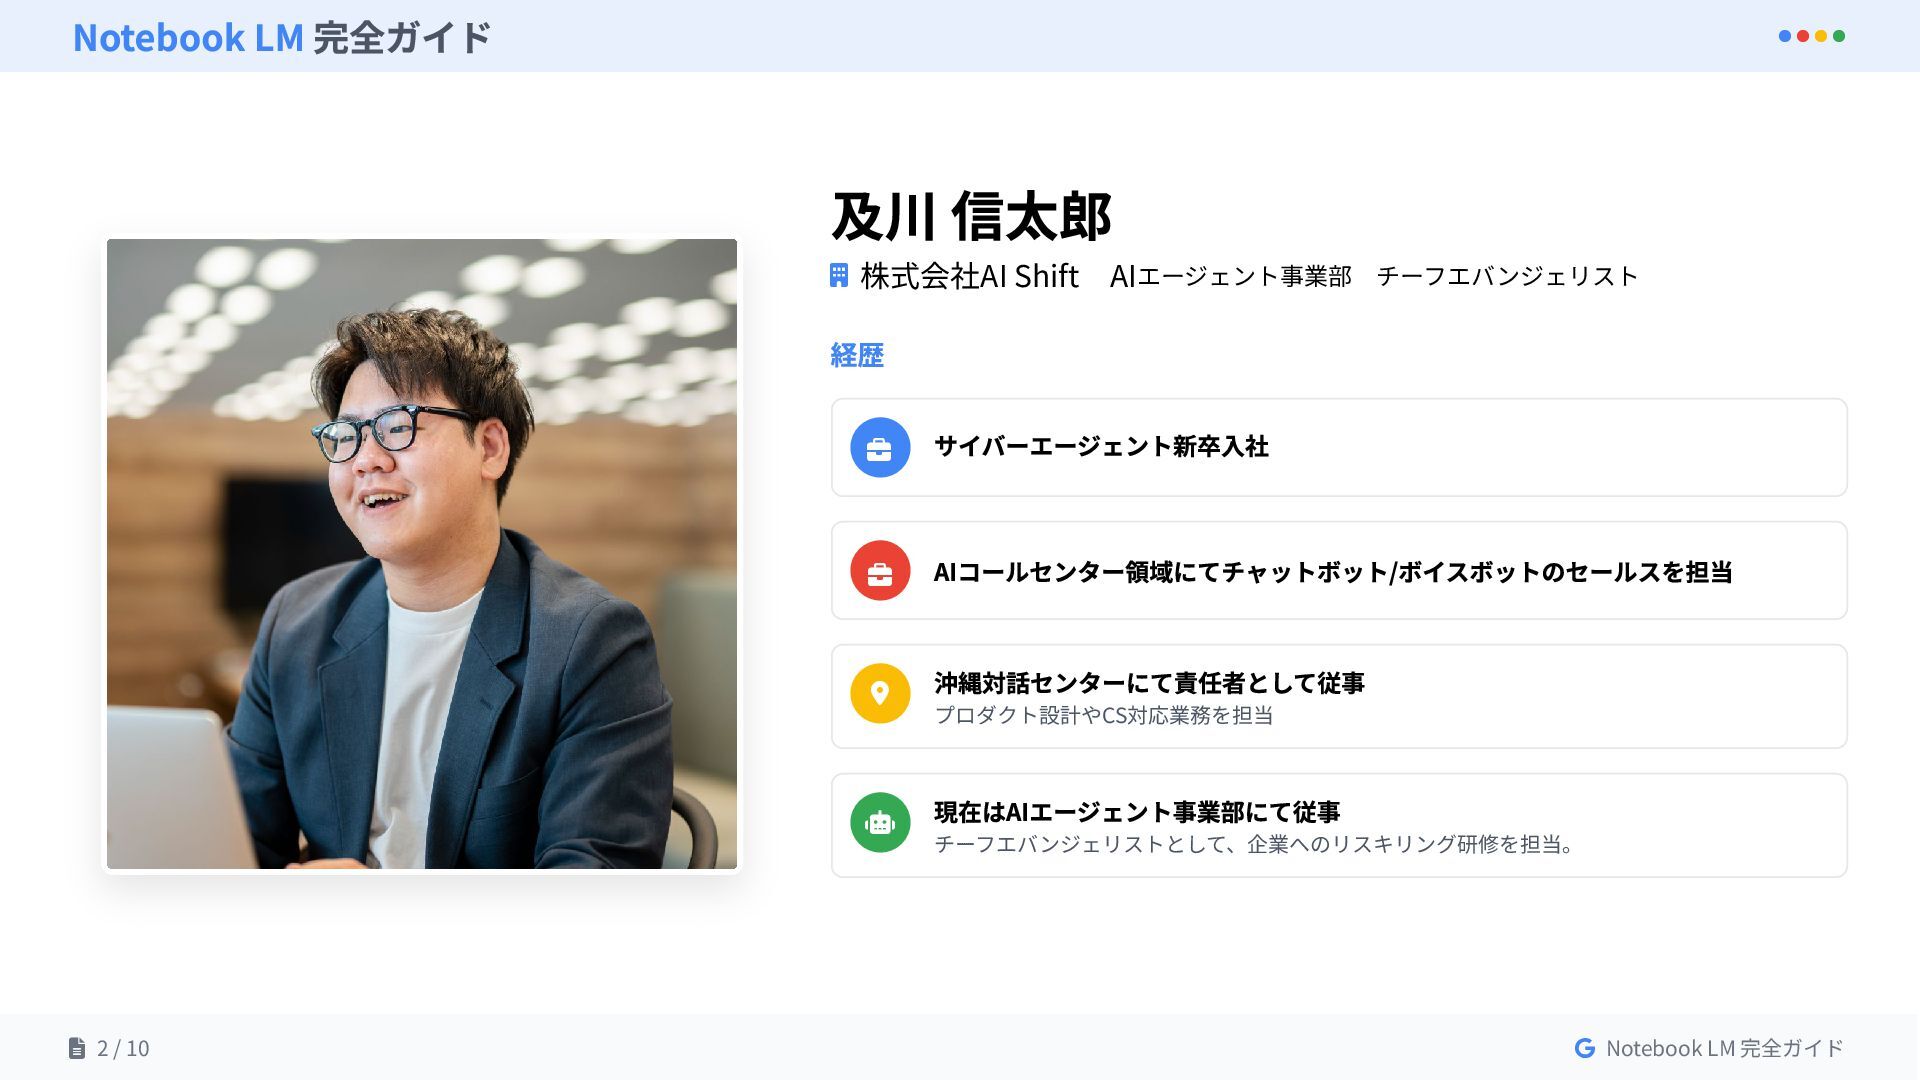
Task: Click the Notebook LM 完全ガイド header title
Action: (282, 37)
